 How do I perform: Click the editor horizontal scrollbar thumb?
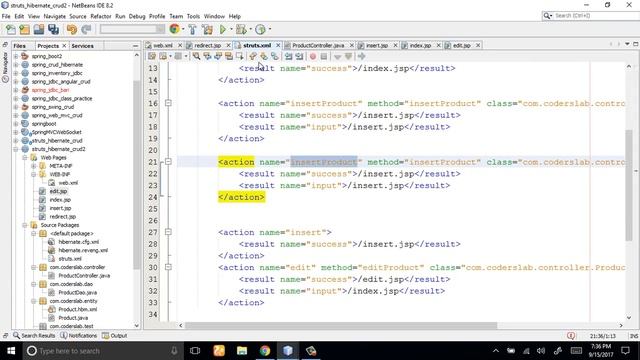click(341, 326)
